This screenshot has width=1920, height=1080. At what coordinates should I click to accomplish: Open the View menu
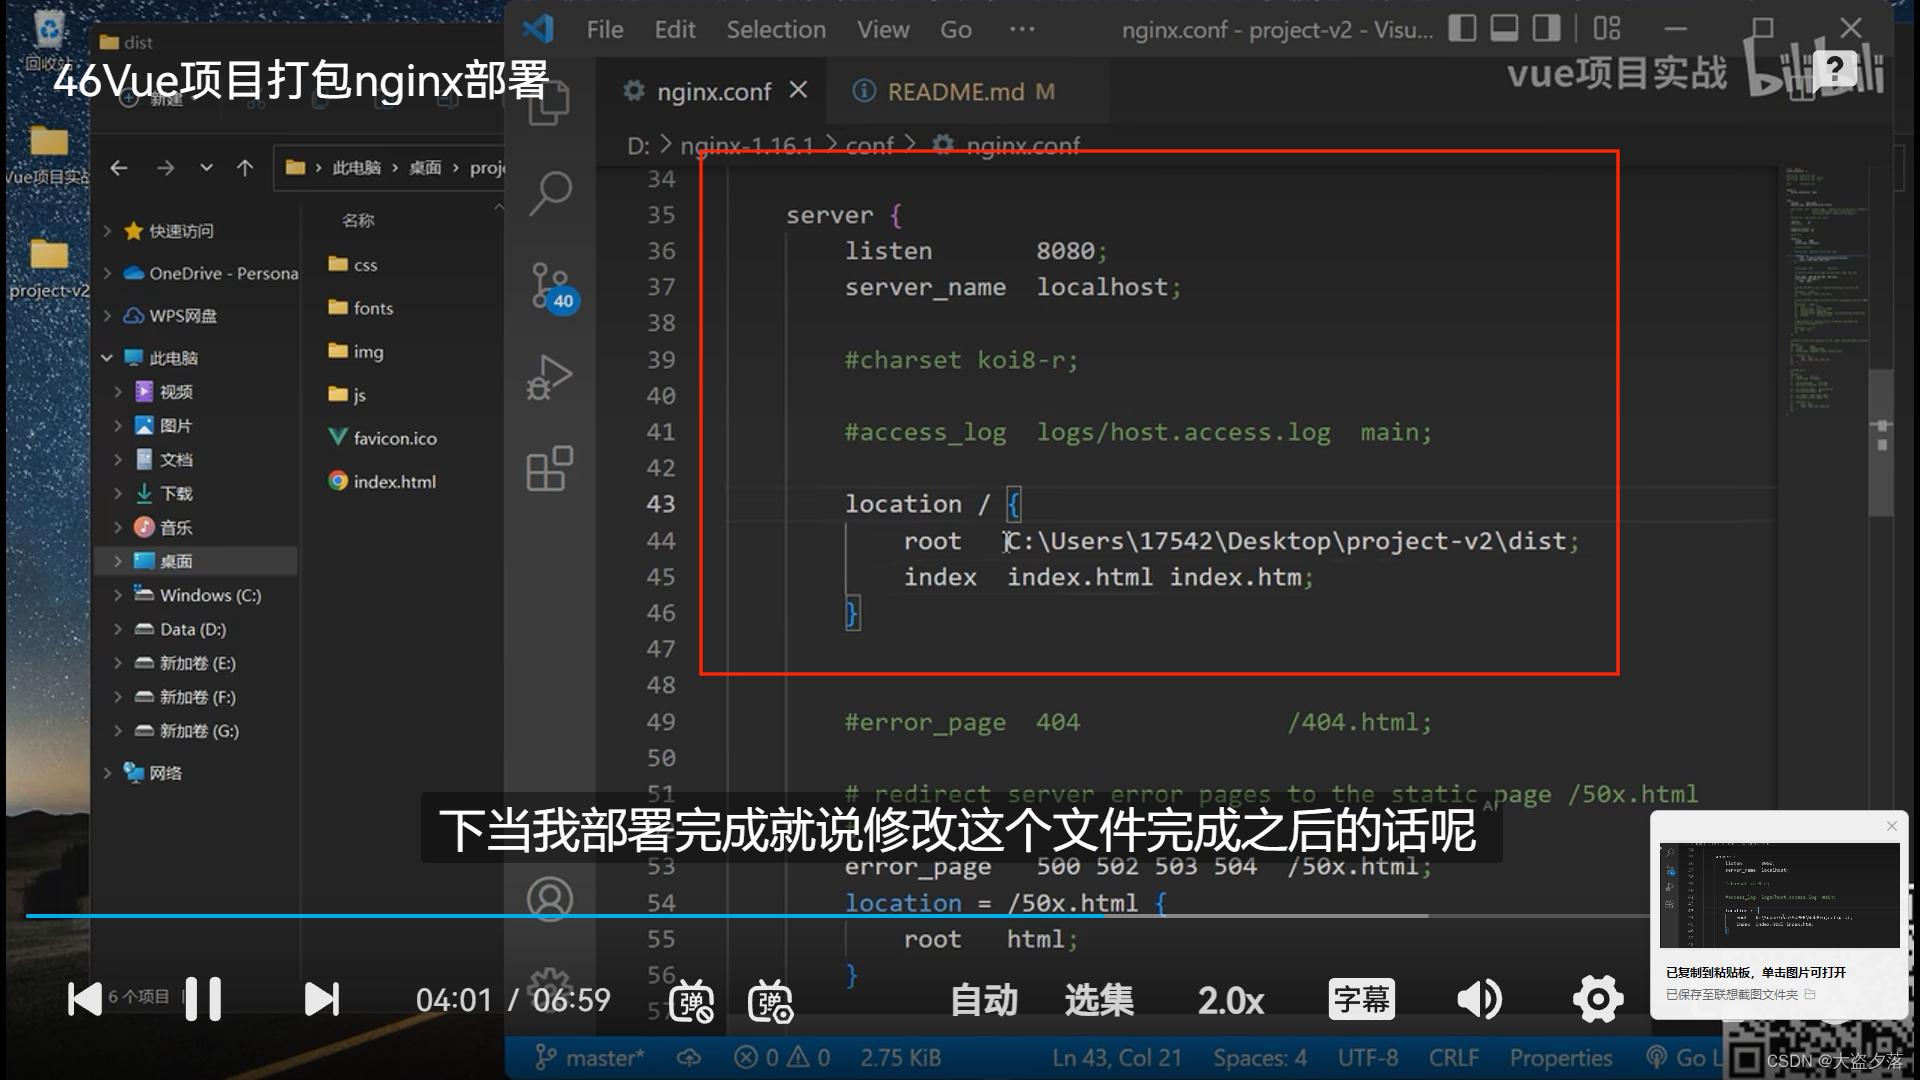883,30
